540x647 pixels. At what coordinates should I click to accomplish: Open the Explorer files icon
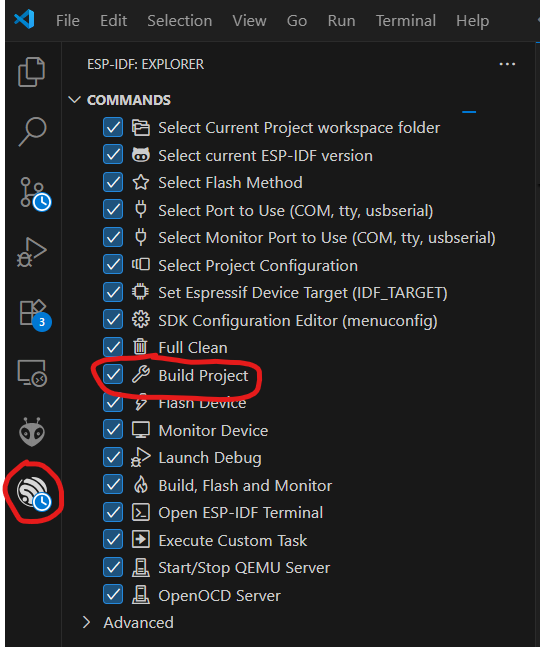[31, 72]
